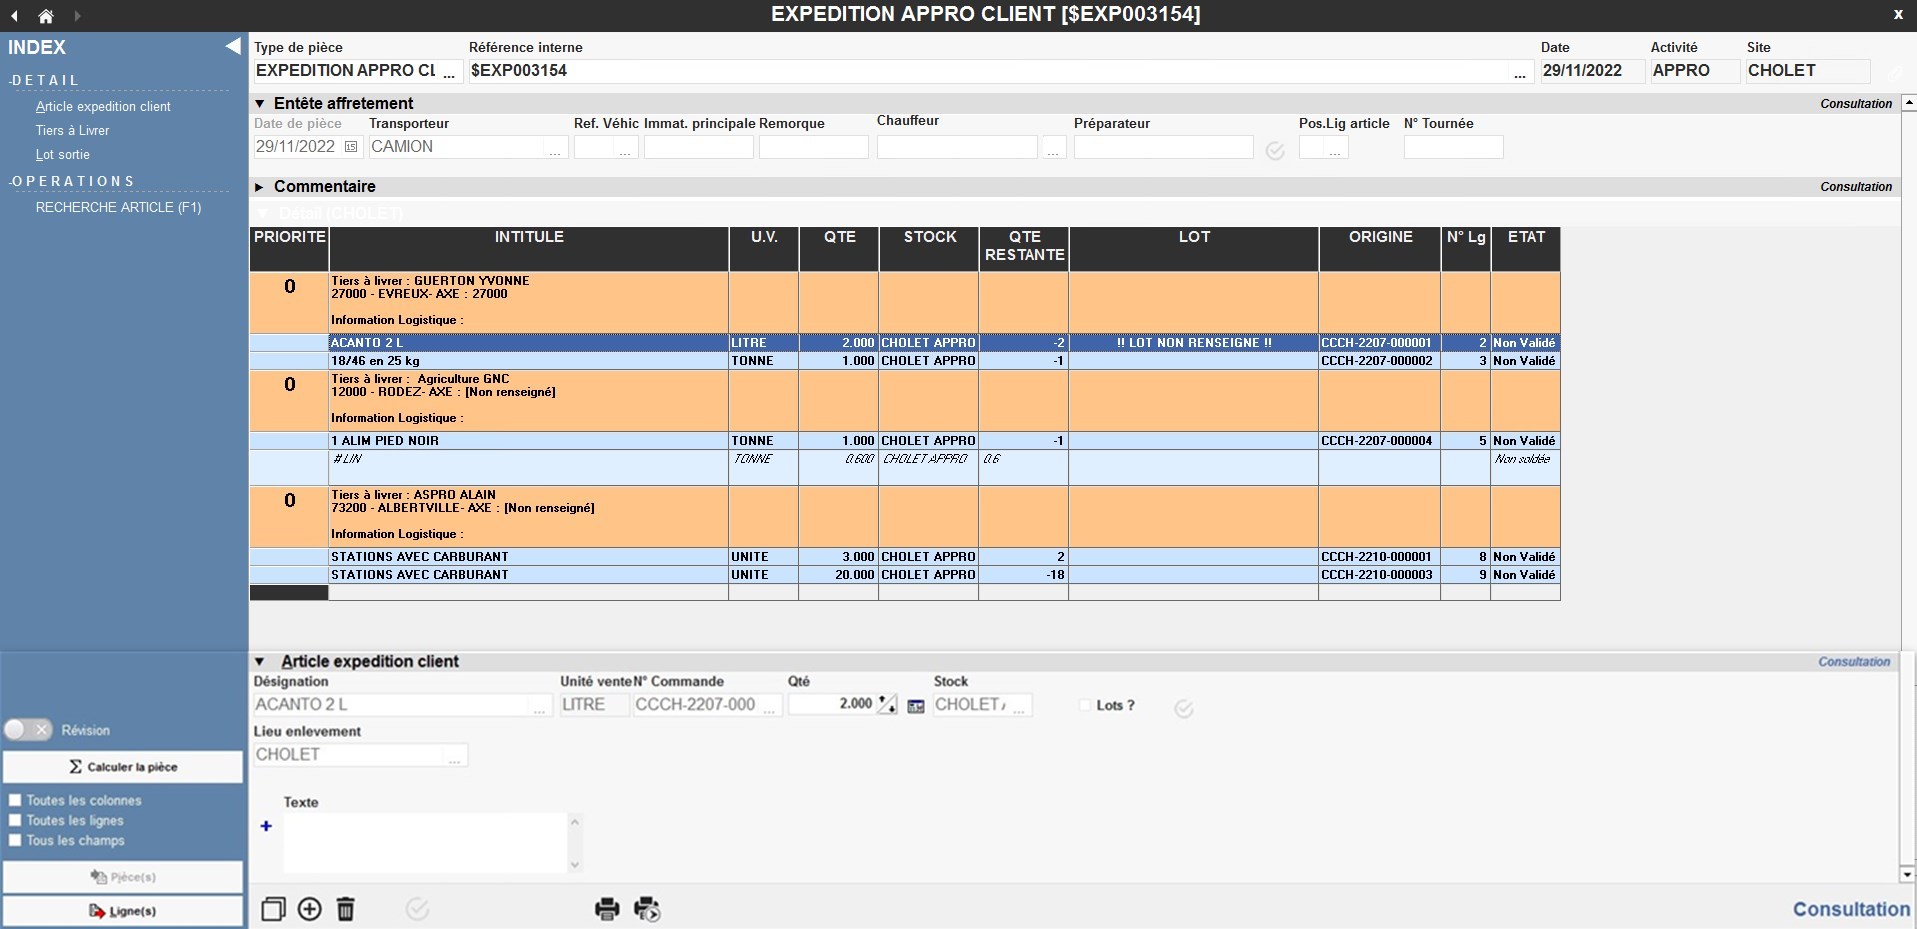The width and height of the screenshot is (1917, 929).
Task: Click the printer icon
Action: coord(607,909)
